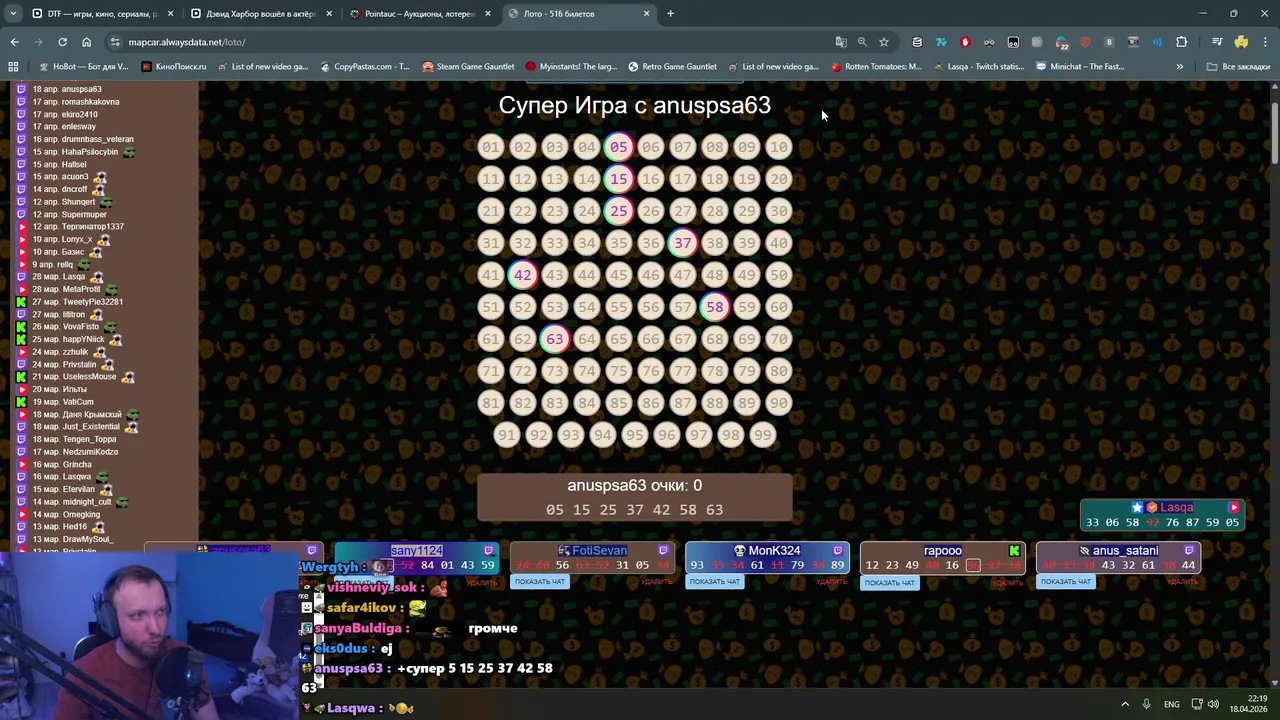
Task: Open the Rotten Tomatoes bookmark
Action: (x=876, y=67)
